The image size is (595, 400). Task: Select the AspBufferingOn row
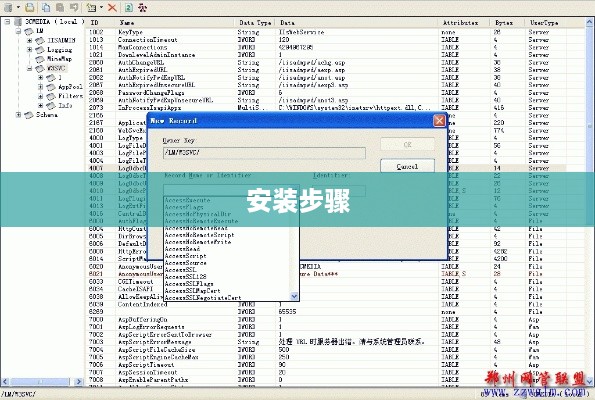click(326, 320)
